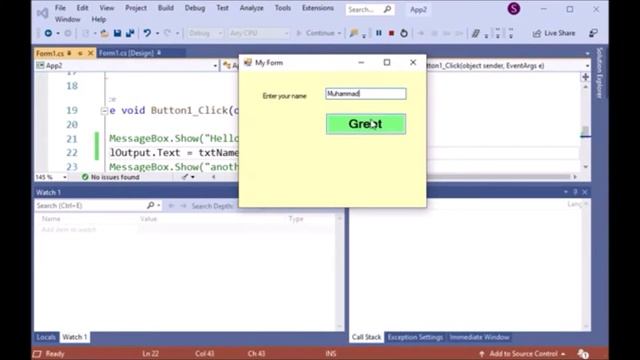
Task: Click the Watch search magnifier icon
Action: coord(151,205)
